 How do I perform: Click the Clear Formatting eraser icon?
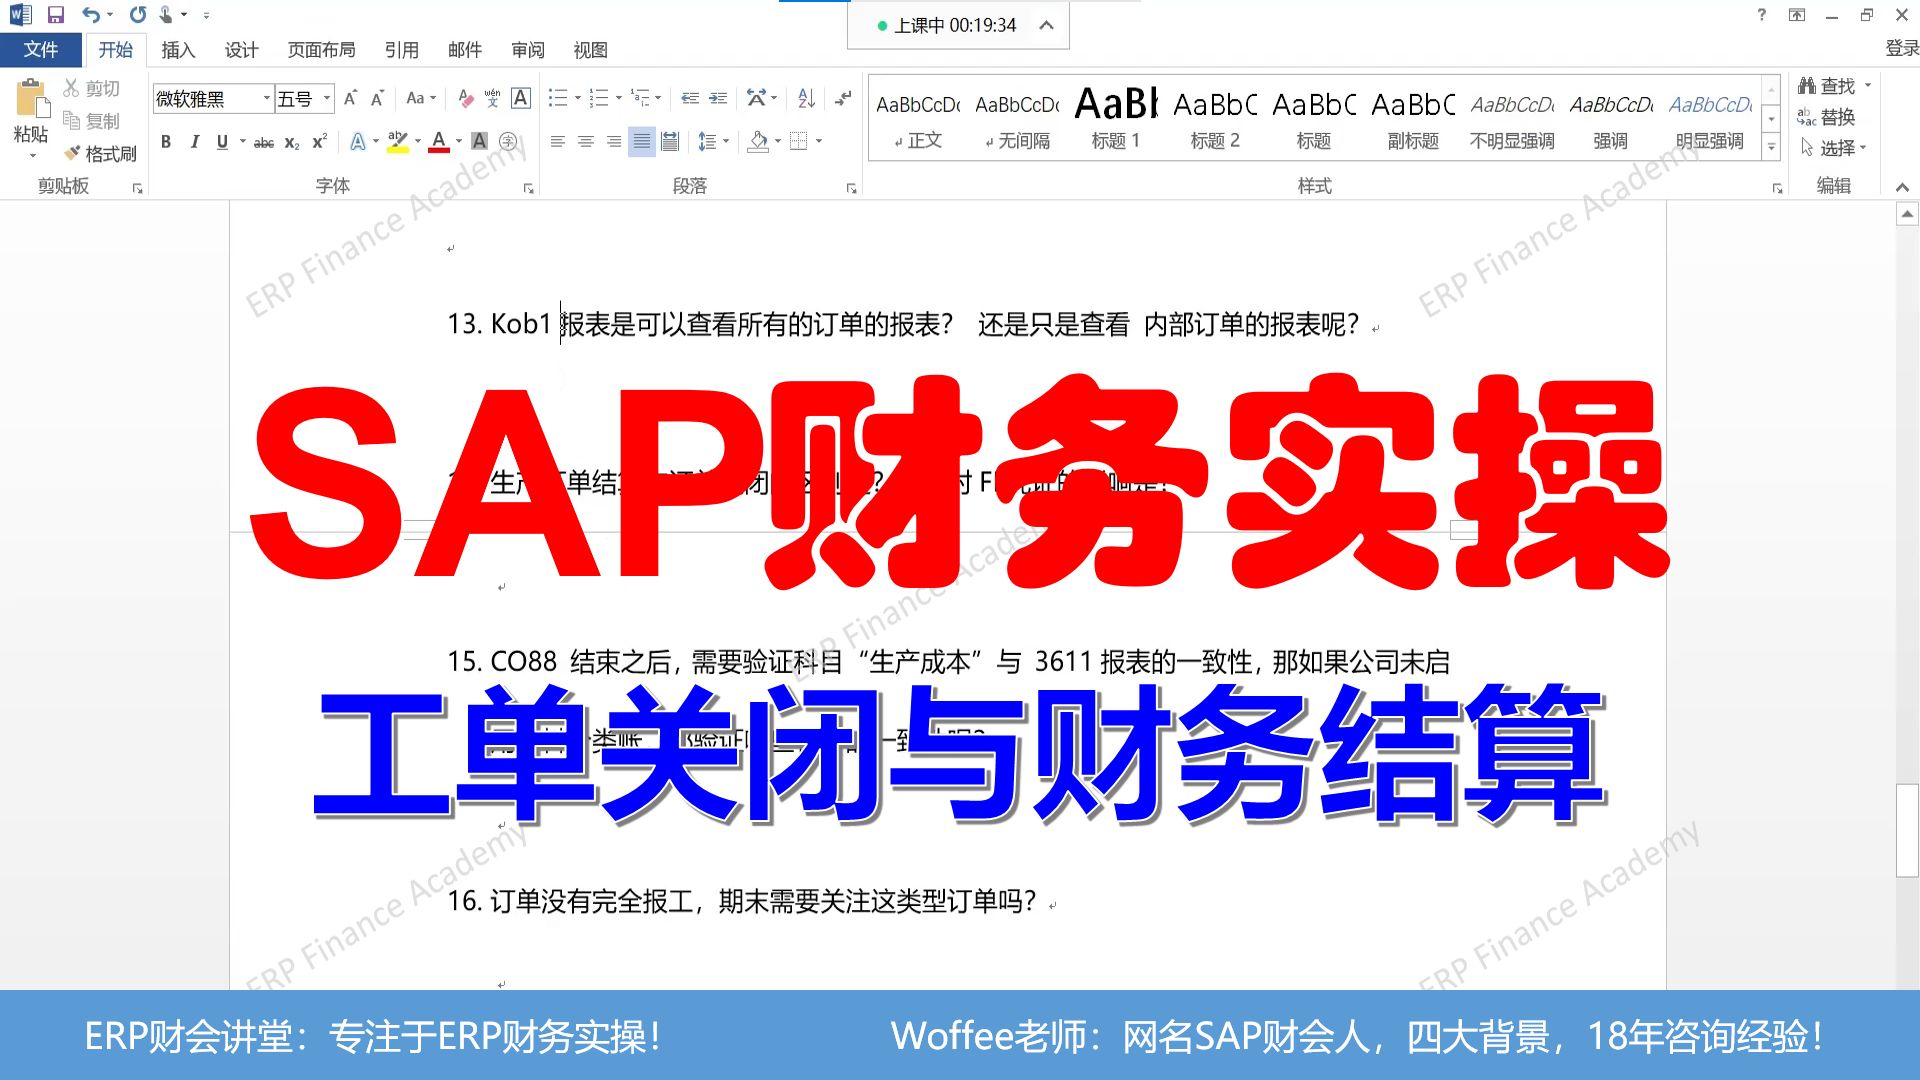(465, 98)
